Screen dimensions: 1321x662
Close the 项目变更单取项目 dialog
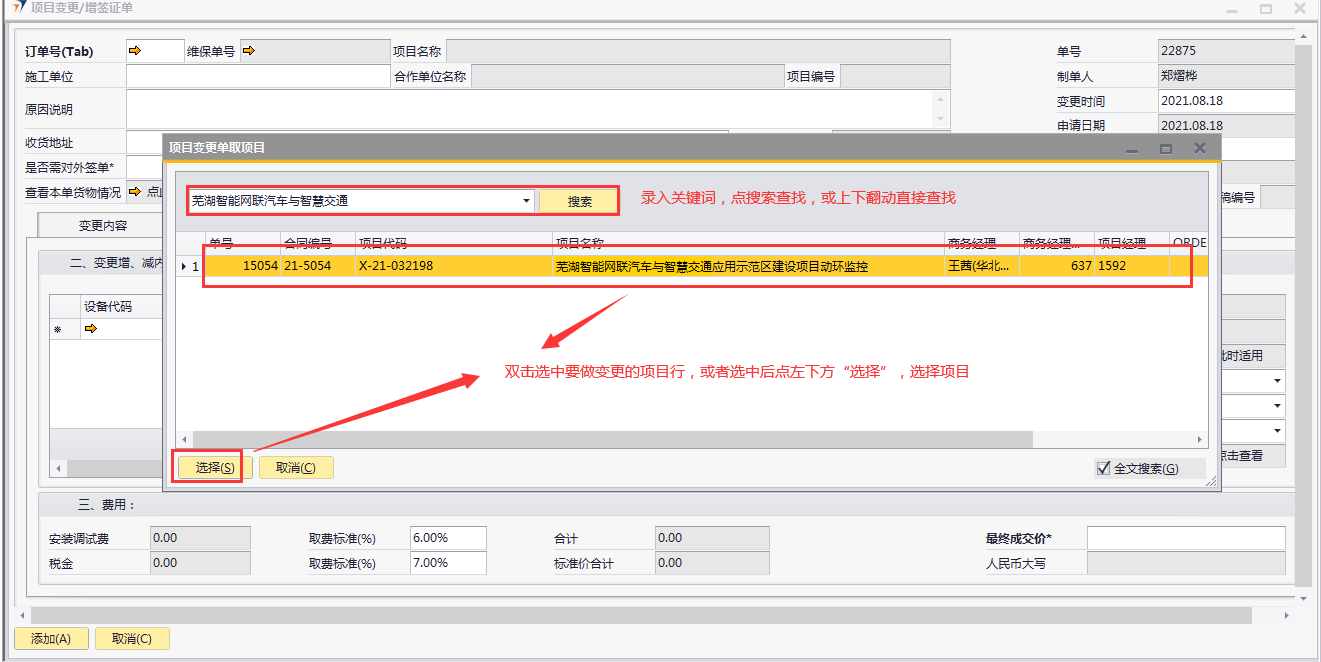(1200, 148)
